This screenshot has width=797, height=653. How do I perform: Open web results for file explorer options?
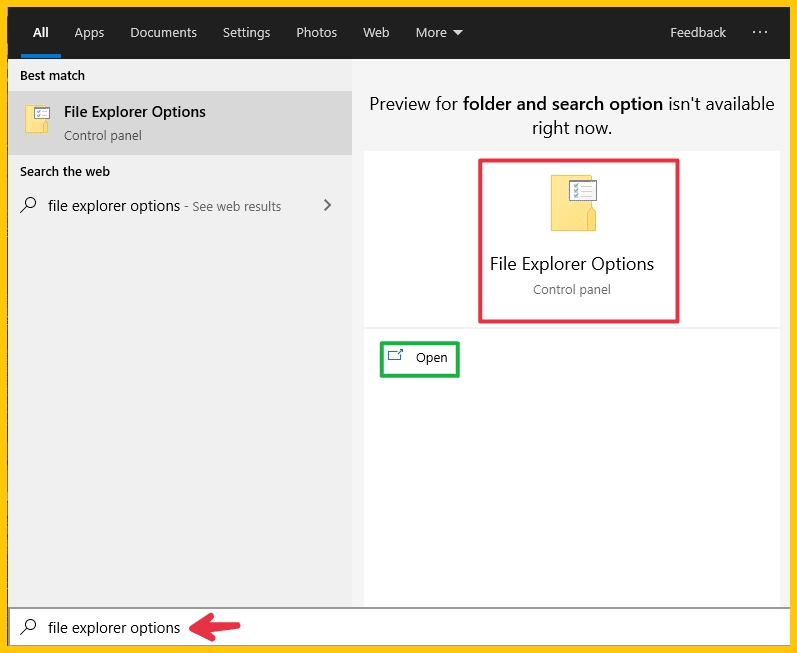click(180, 206)
